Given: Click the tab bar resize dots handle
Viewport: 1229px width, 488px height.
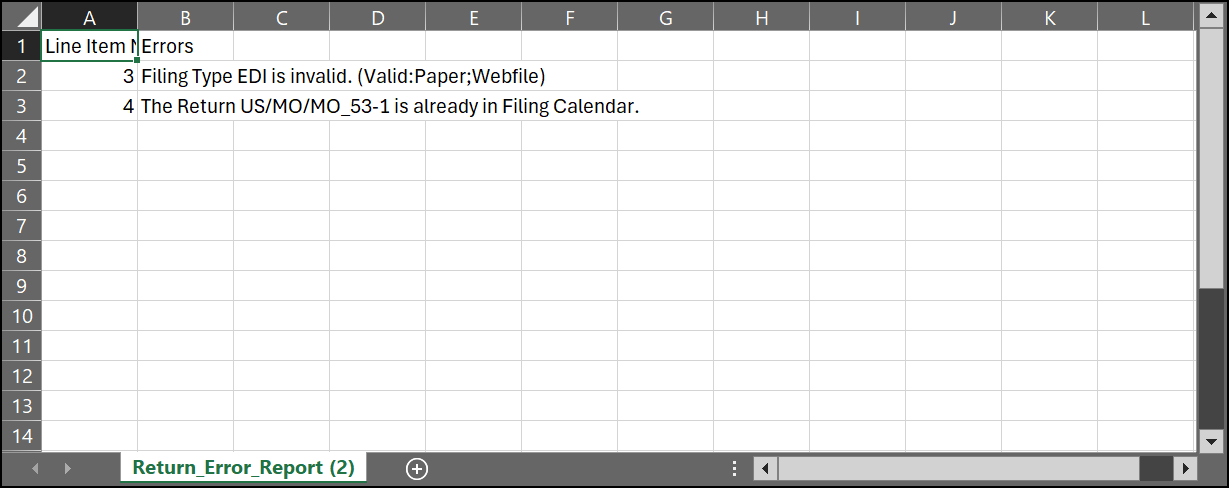Looking at the screenshot, I should pos(735,468).
